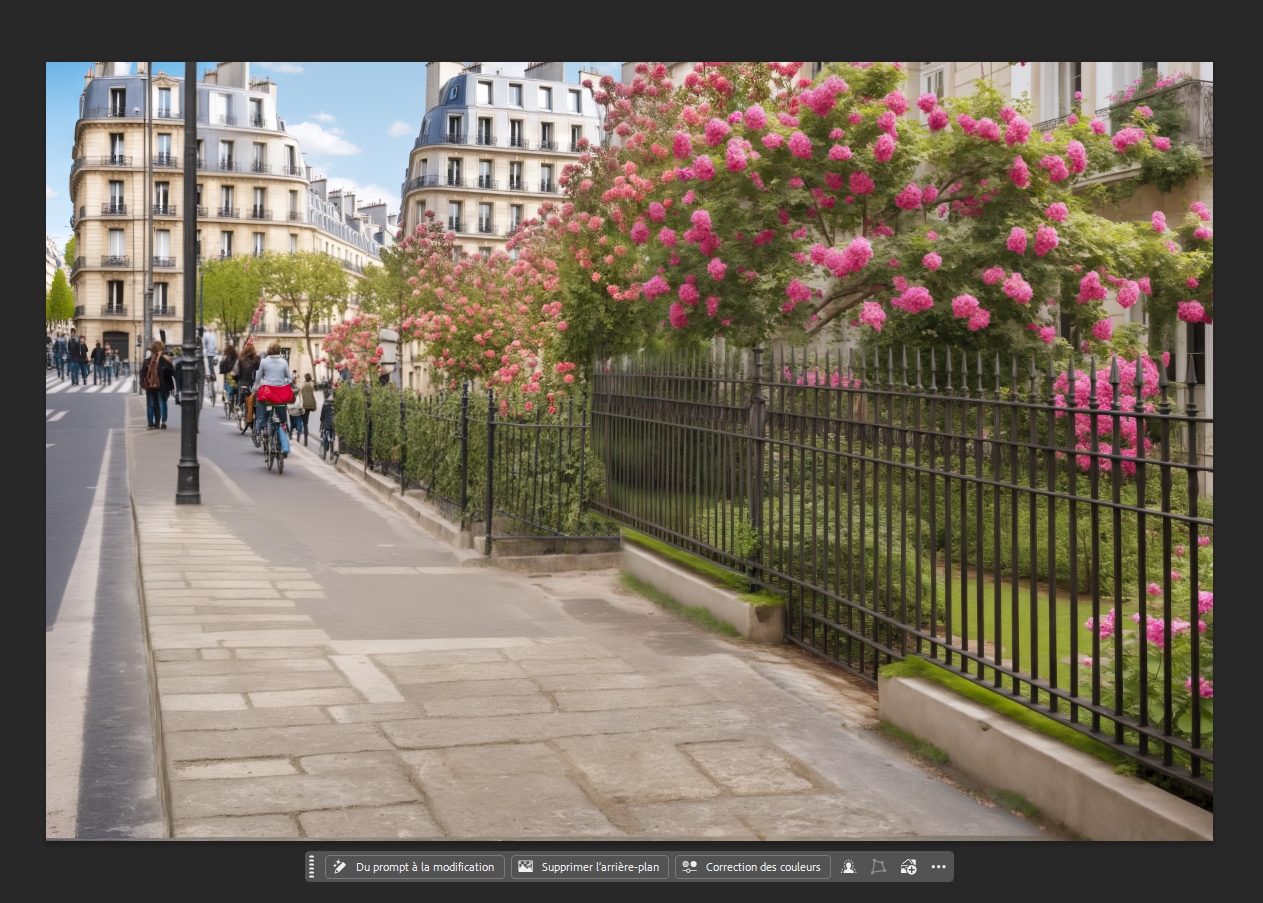
Task: Click the cyclist carrying the red bag
Action: pyautogui.click(x=273, y=403)
